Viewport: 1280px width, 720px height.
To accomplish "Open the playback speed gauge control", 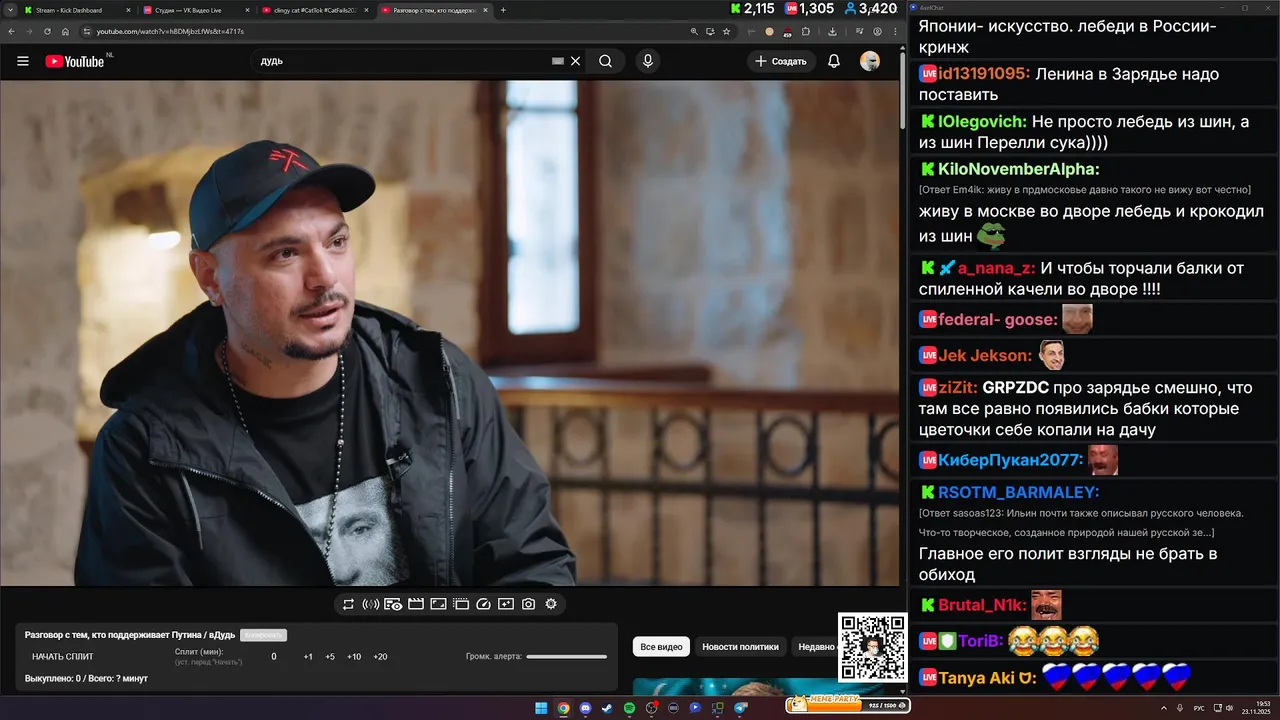I will click(x=484, y=604).
